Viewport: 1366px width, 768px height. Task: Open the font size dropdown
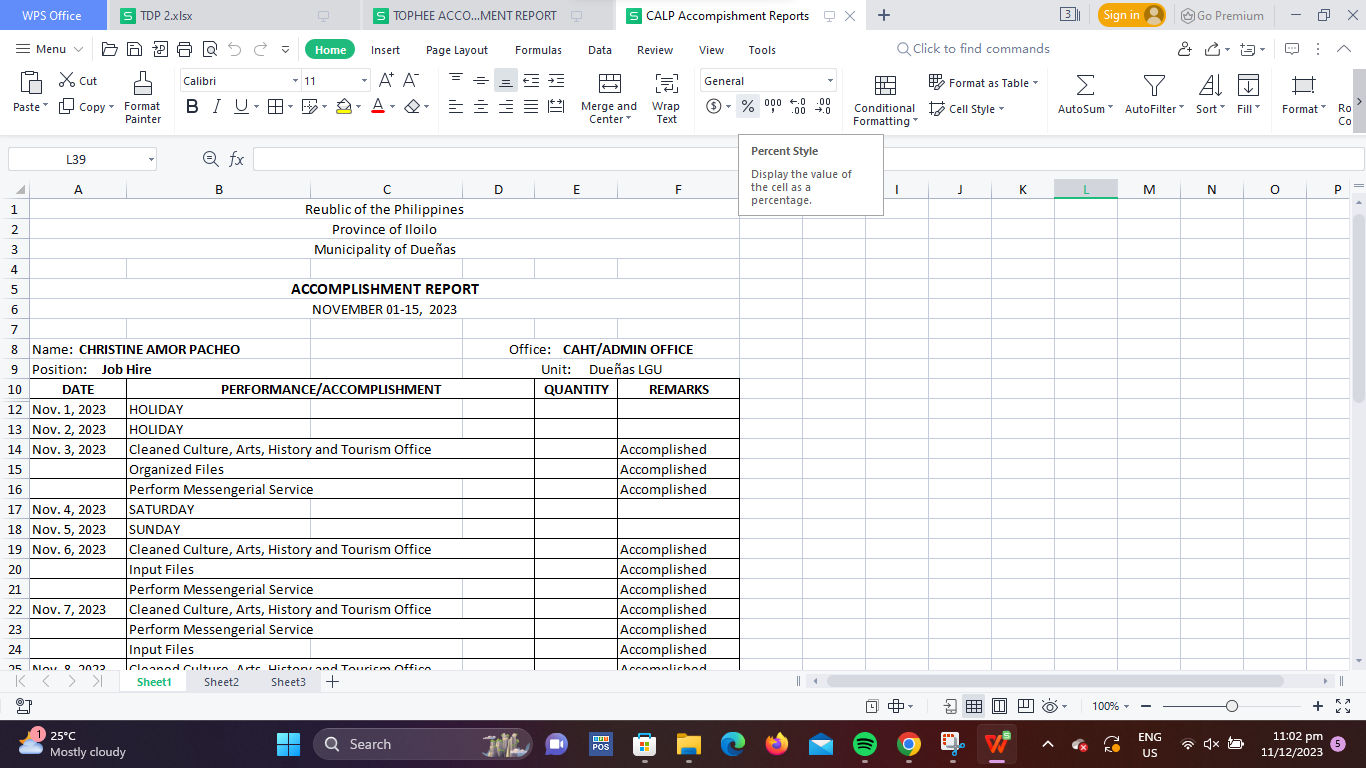363,80
